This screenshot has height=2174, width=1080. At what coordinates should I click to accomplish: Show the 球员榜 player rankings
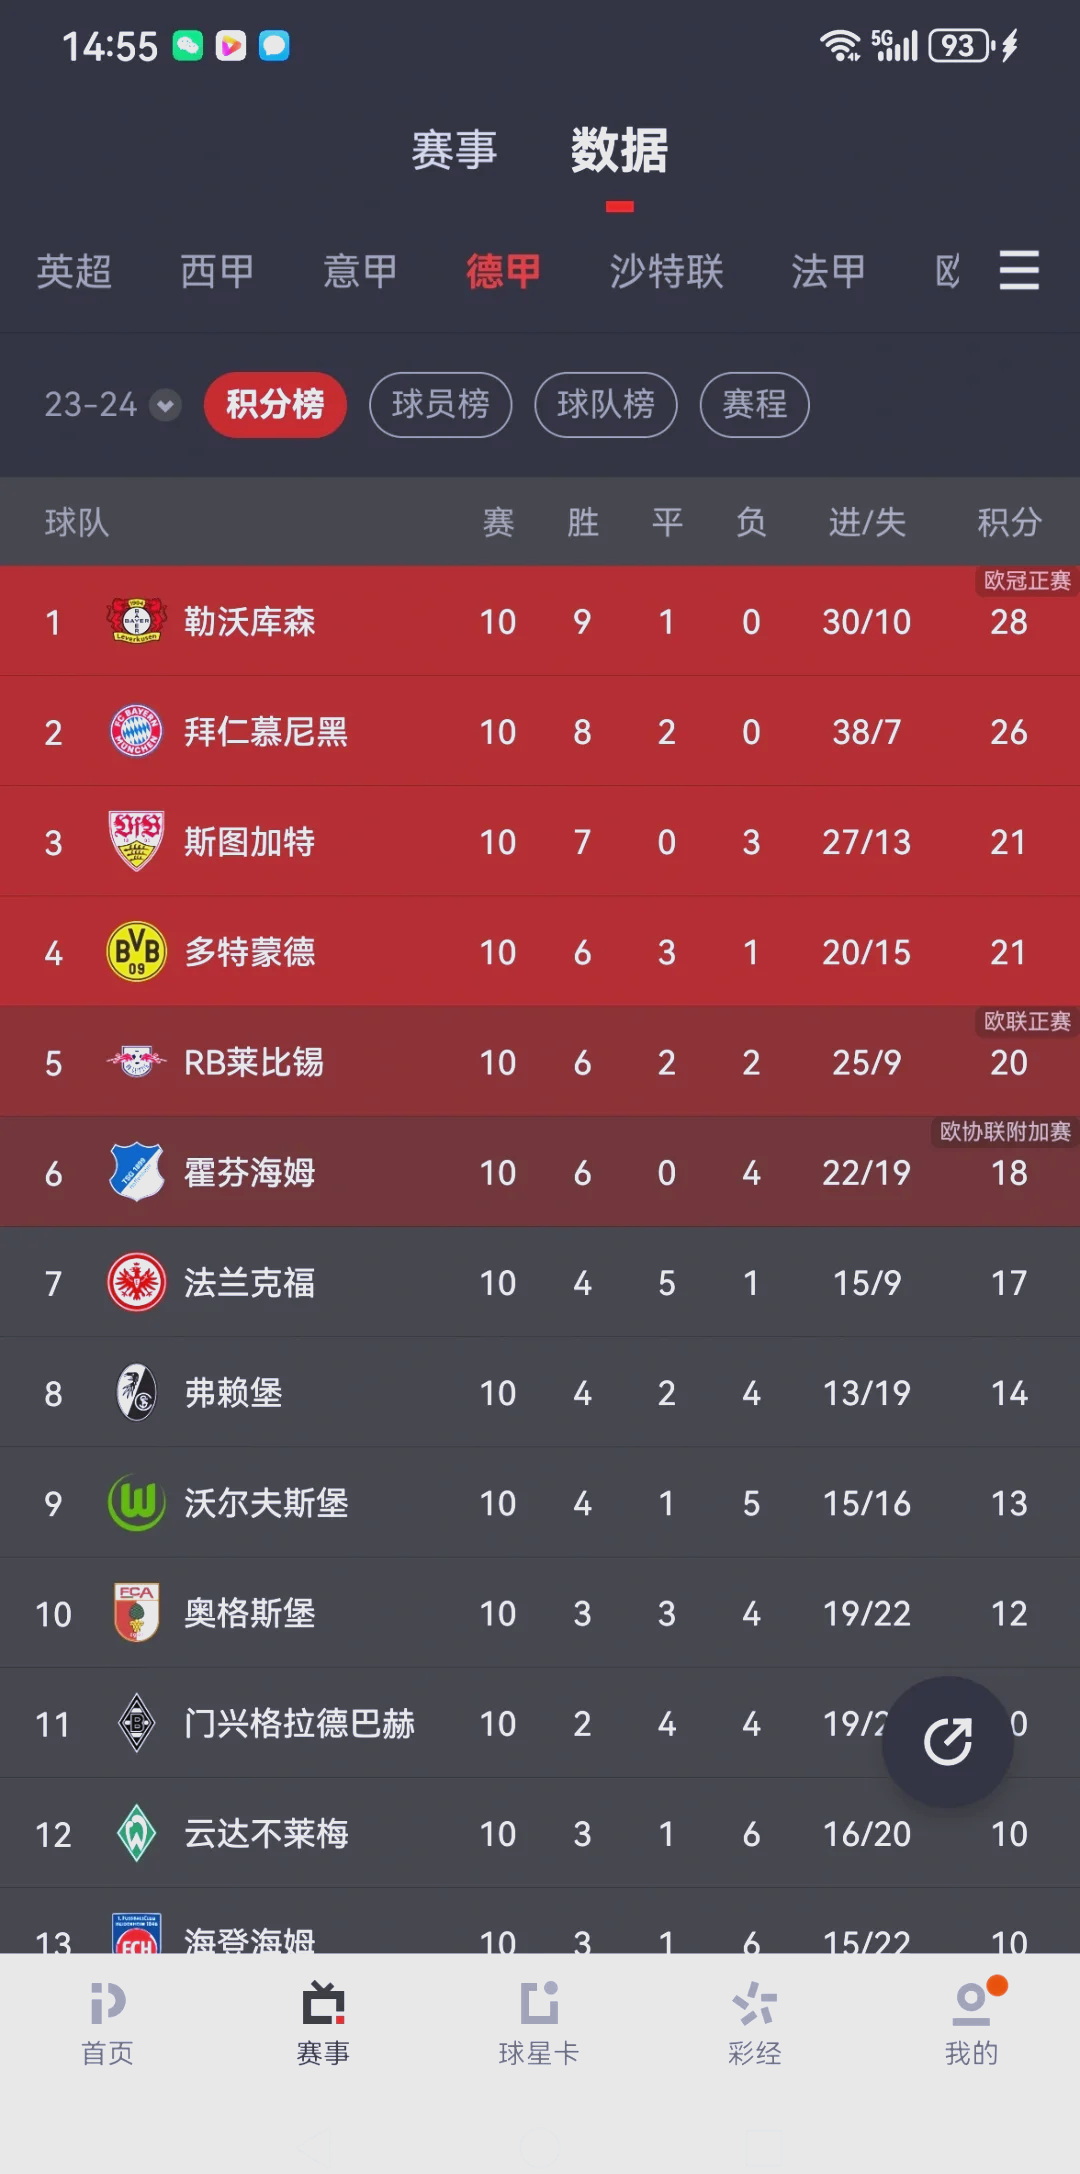(440, 405)
